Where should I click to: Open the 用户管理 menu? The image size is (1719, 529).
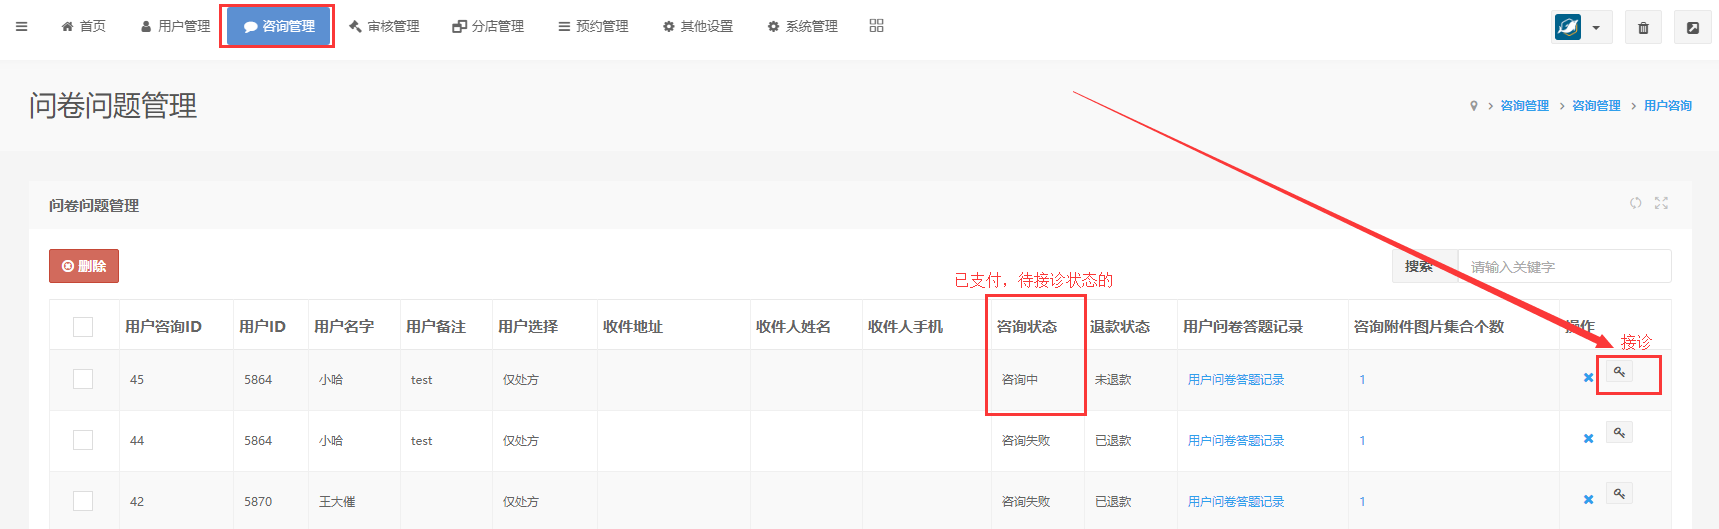[x=175, y=26]
